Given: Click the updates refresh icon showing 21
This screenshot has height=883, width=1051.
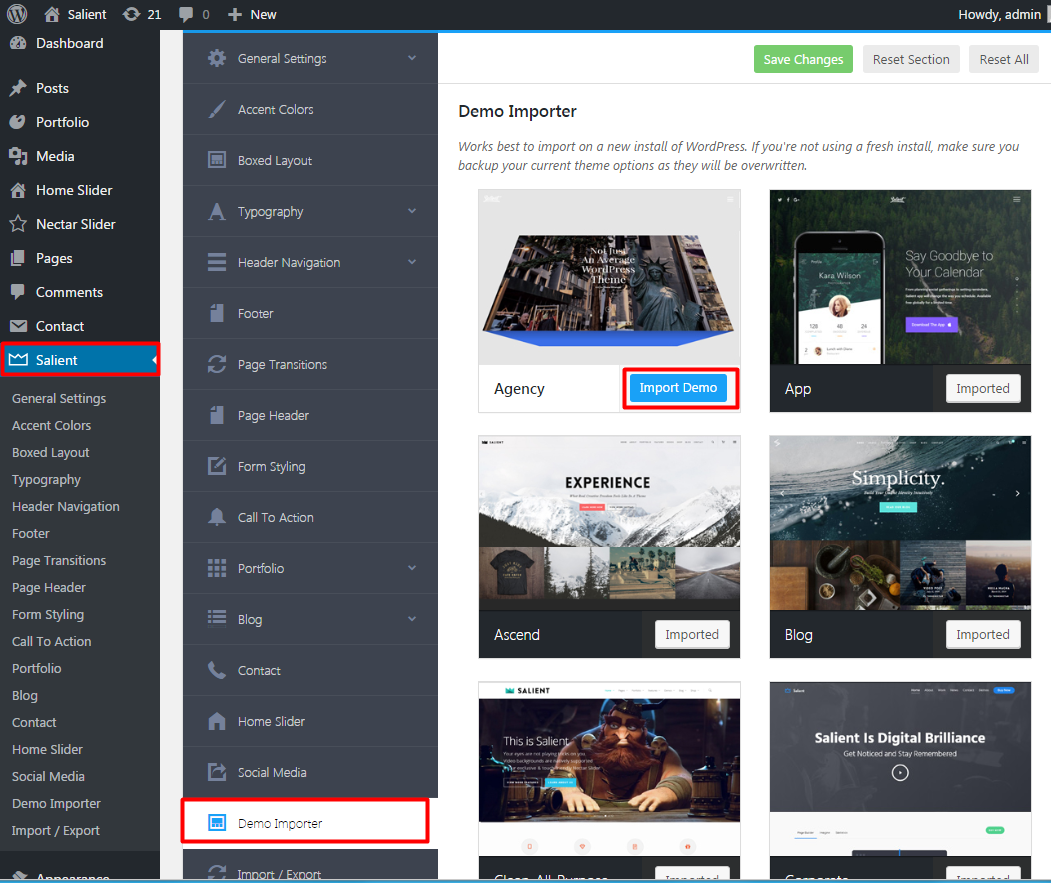Looking at the screenshot, I should click(131, 14).
